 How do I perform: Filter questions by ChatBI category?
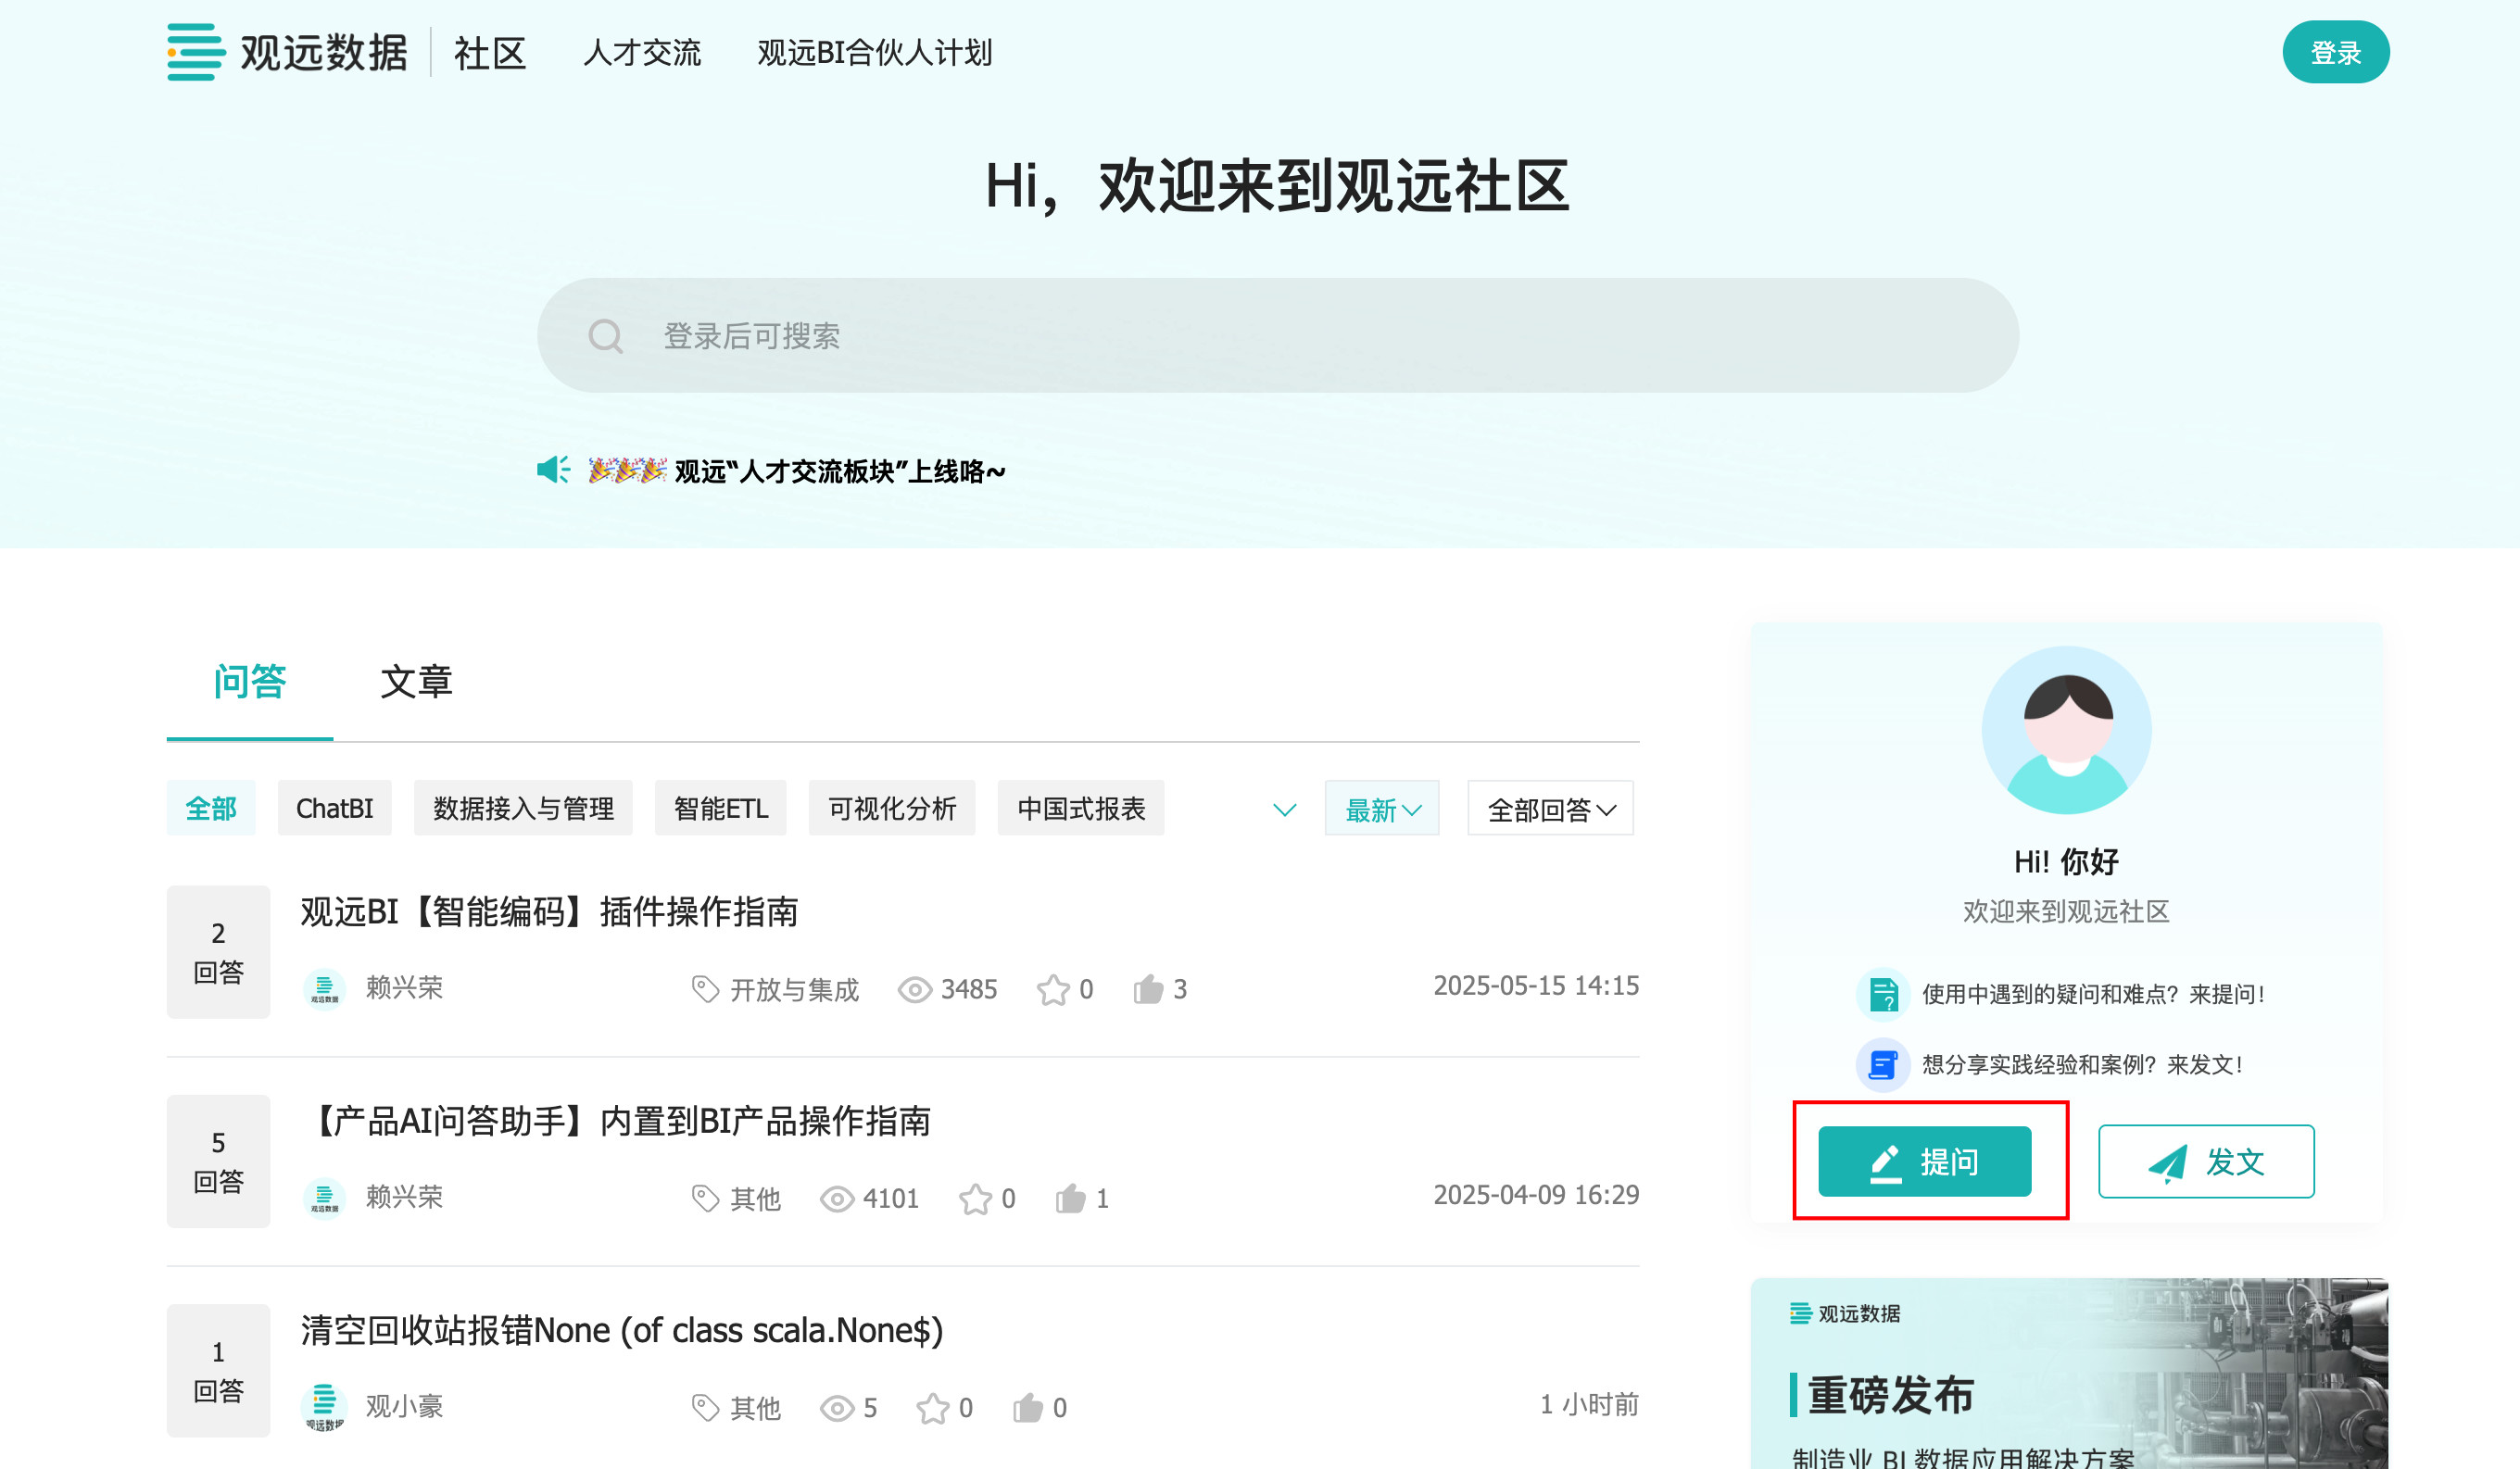[334, 808]
